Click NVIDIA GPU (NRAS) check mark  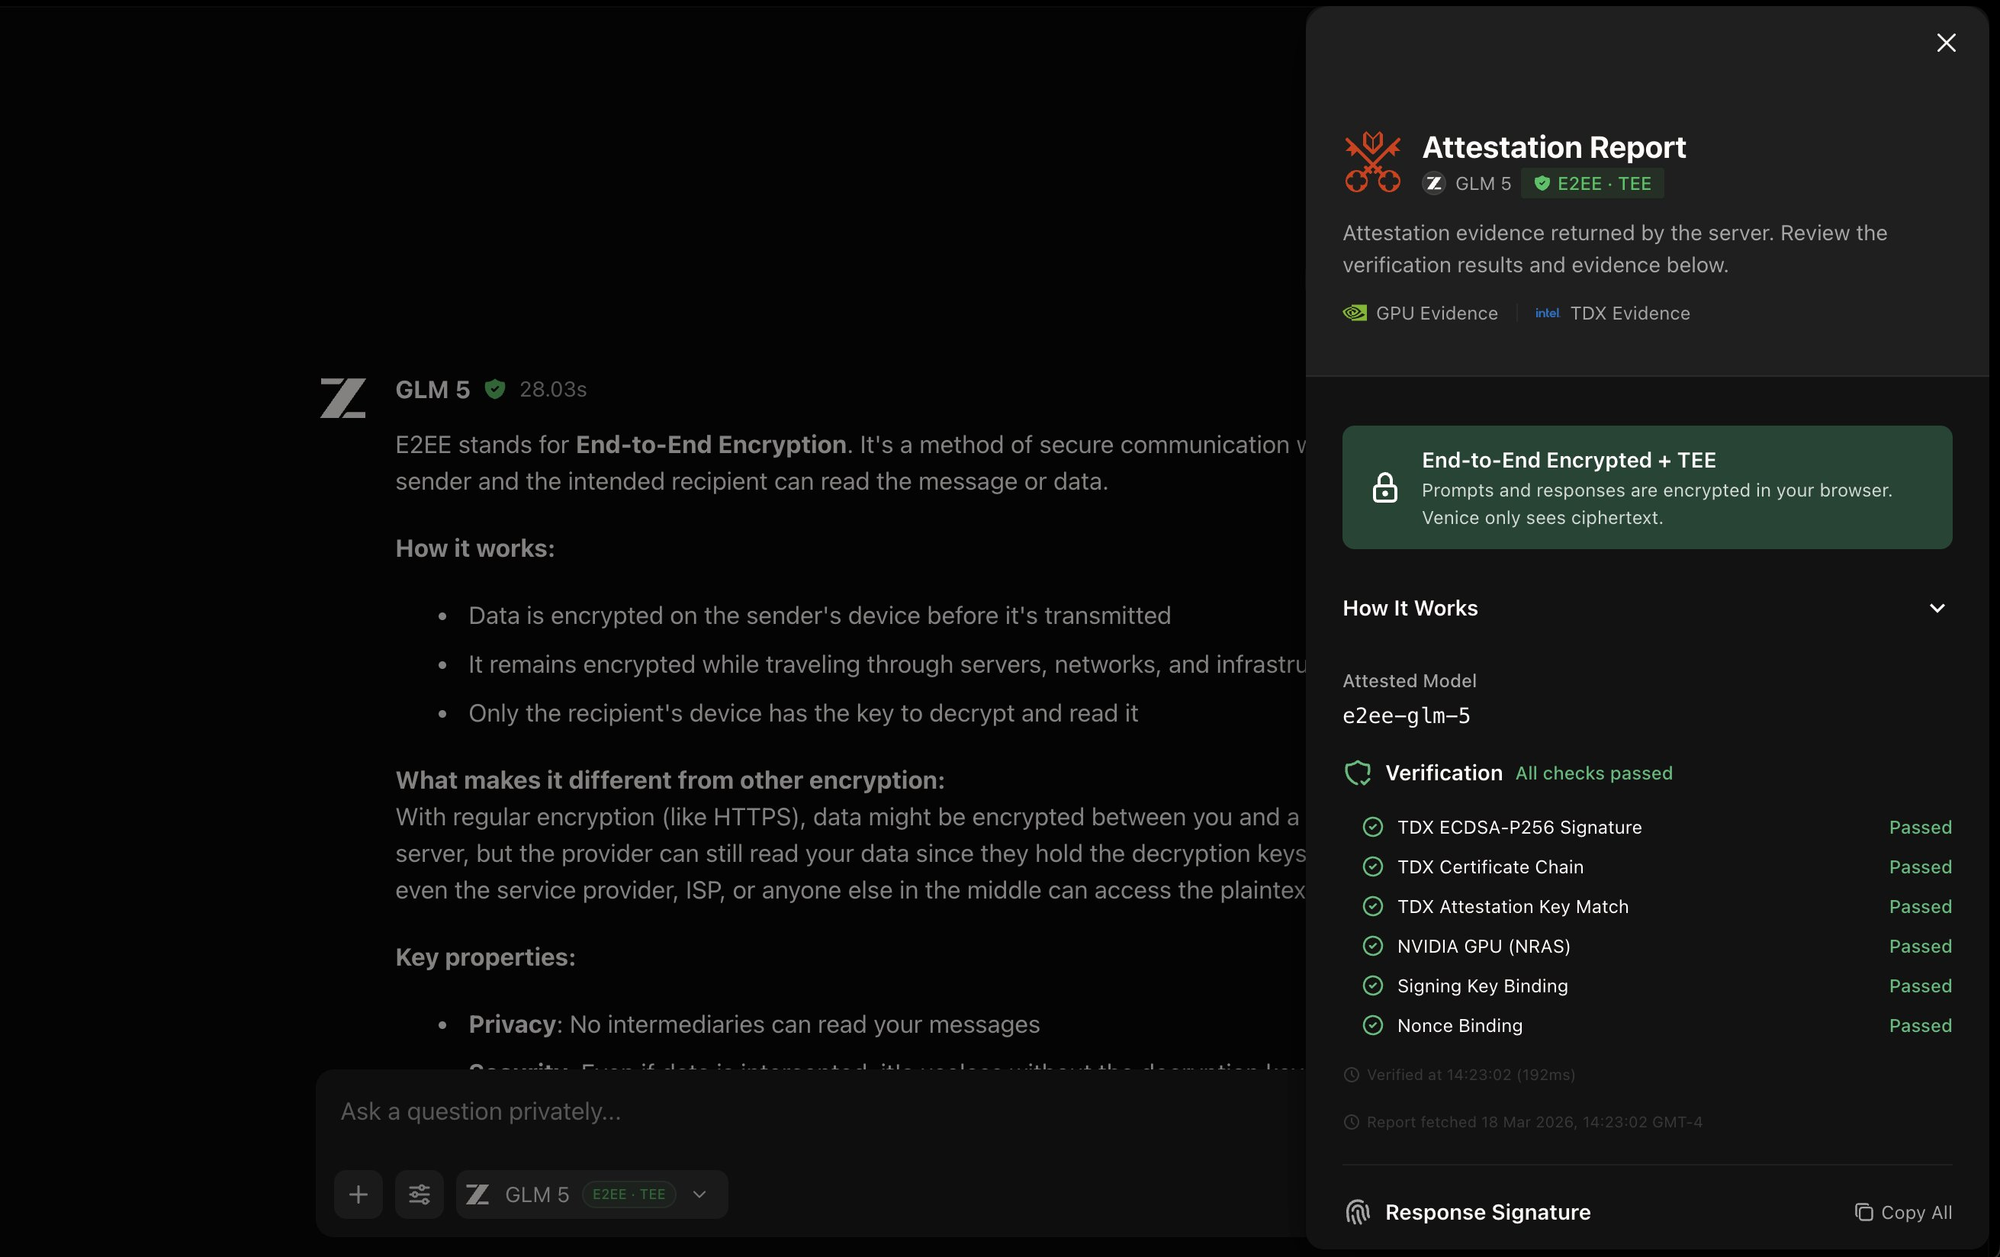(1373, 946)
